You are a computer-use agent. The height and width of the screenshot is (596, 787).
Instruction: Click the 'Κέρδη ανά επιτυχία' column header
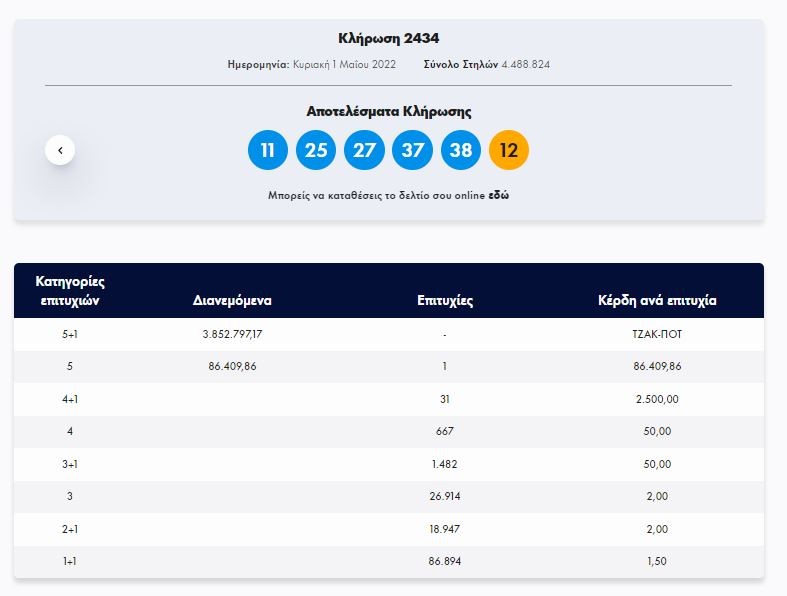[657, 300]
